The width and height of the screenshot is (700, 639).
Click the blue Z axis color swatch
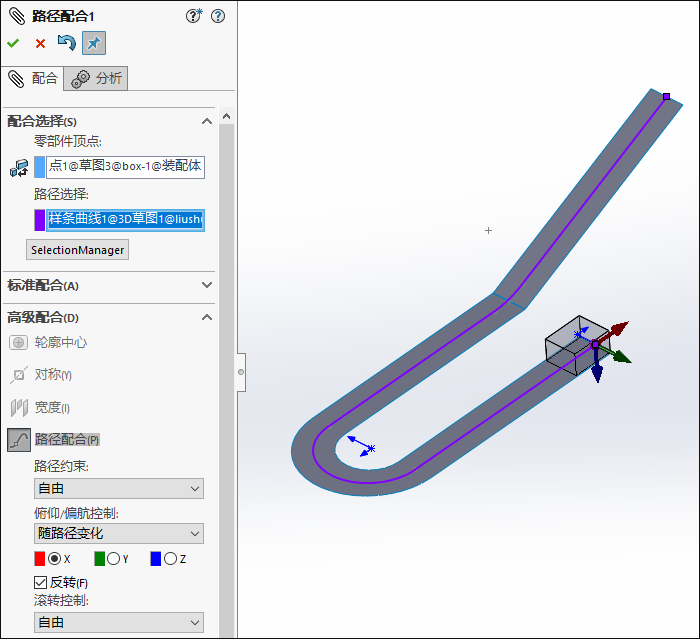tap(156, 559)
